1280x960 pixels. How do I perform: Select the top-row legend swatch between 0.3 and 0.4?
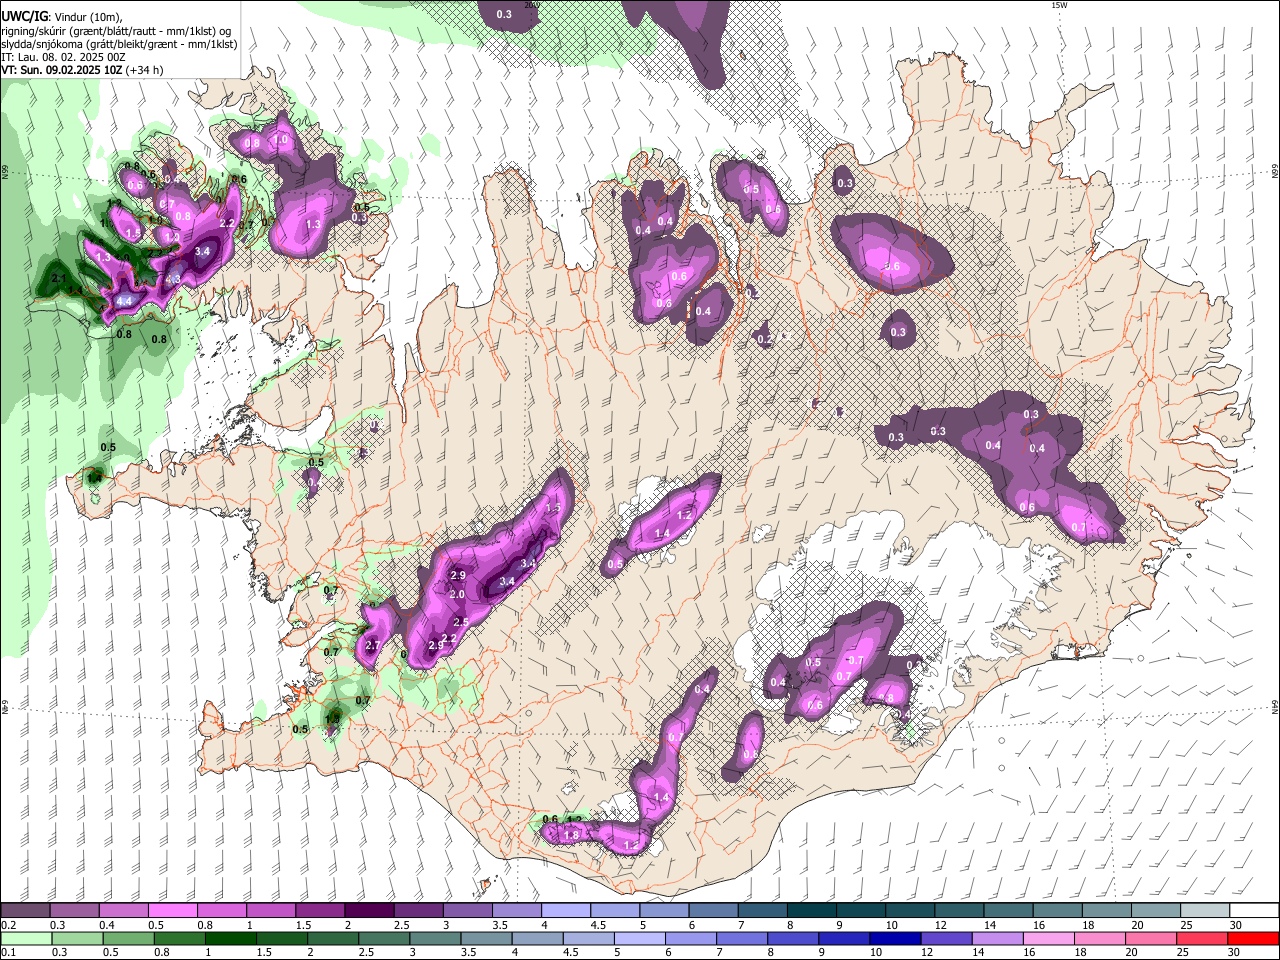tap(74, 910)
